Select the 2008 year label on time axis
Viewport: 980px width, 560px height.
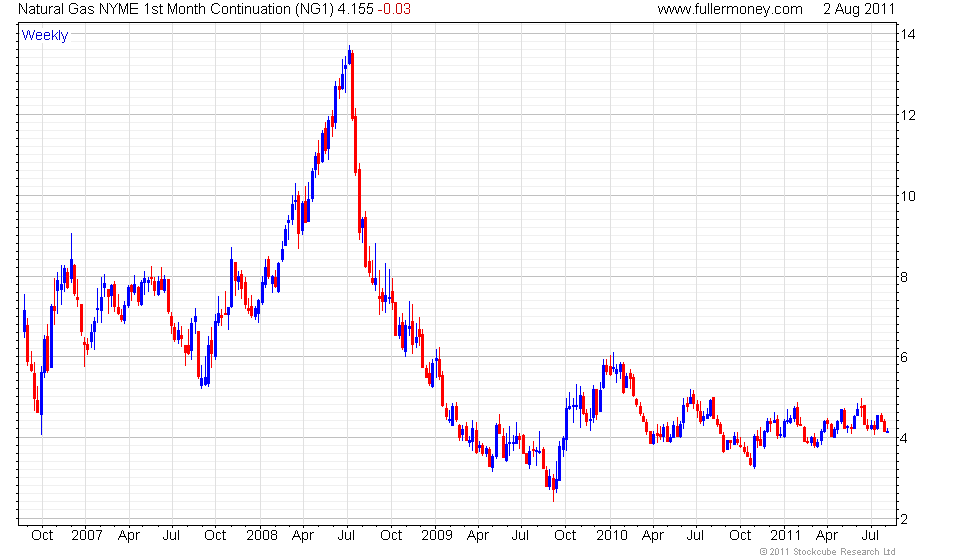[261, 536]
